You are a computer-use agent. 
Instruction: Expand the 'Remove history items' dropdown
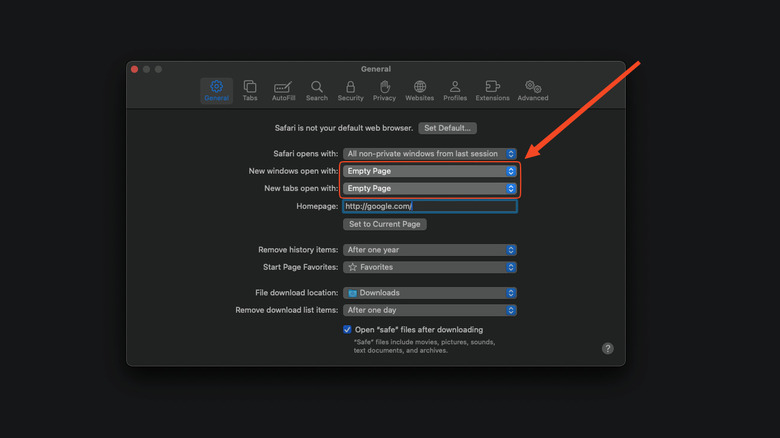pos(430,250)
